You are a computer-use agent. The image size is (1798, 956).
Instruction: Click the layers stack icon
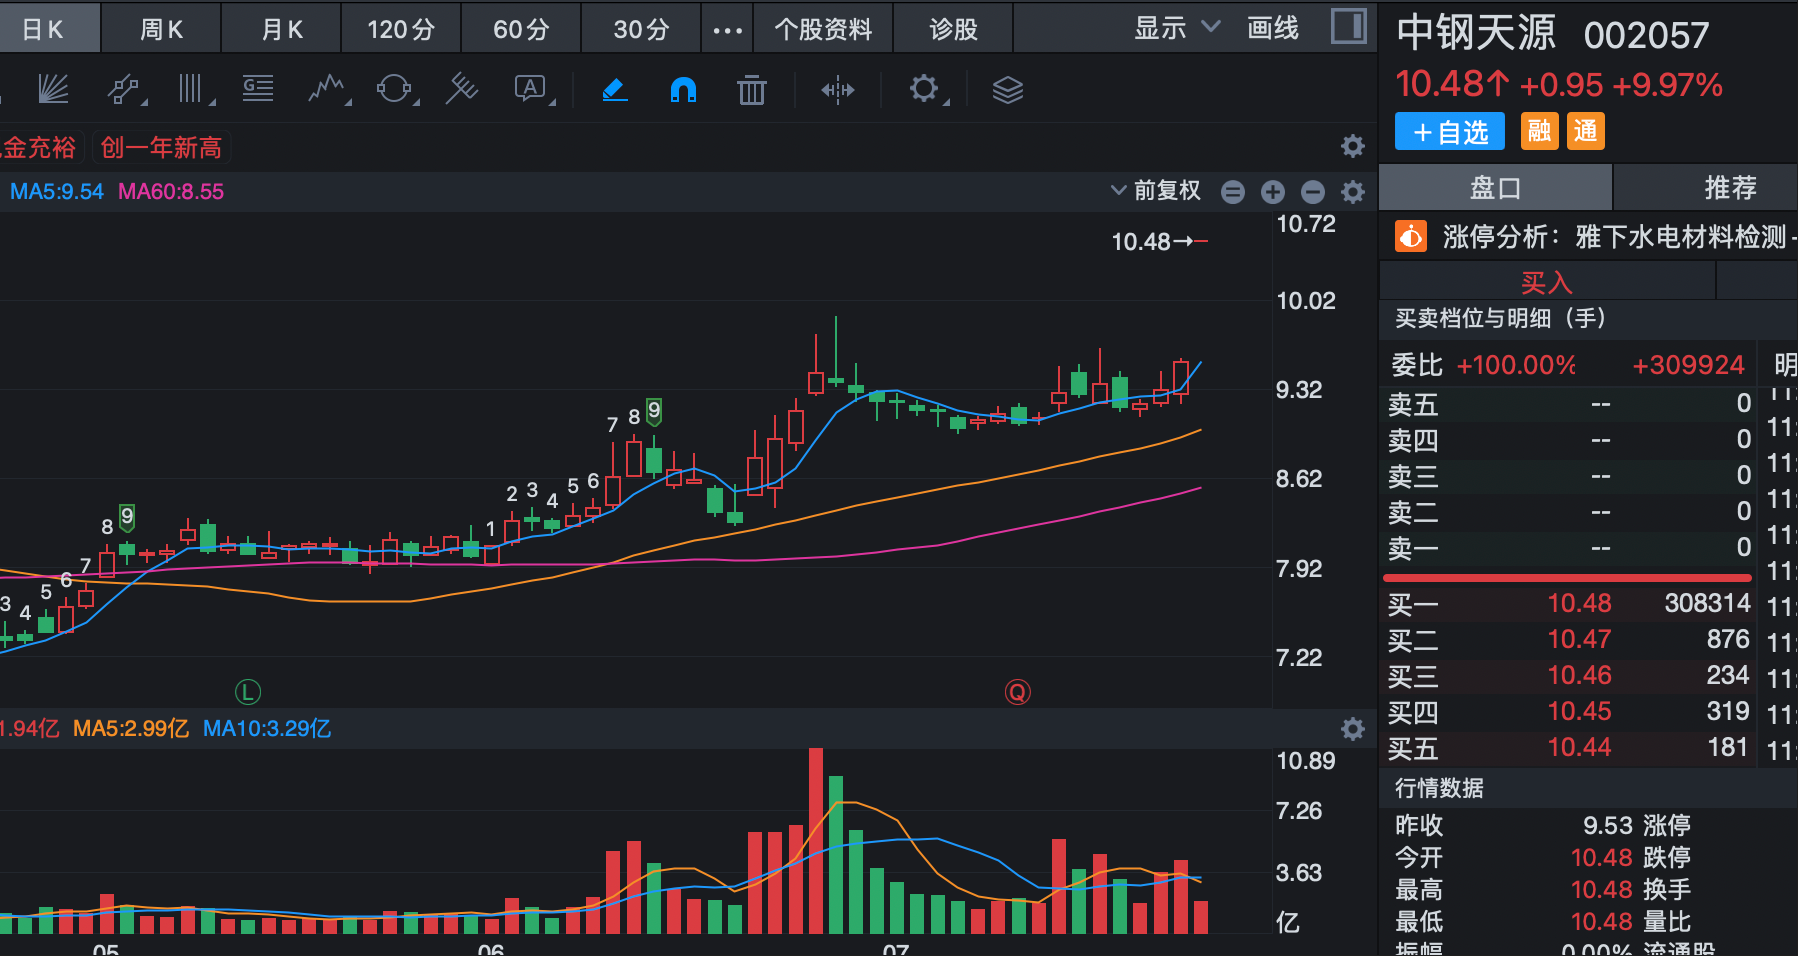[1007, 91]
